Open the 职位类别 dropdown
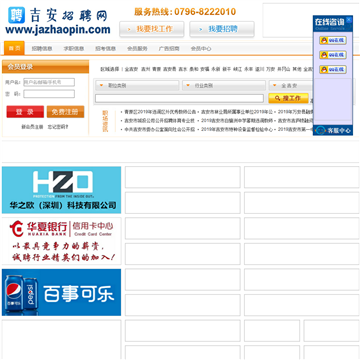360x360 pixels. (x=137, y=86)
